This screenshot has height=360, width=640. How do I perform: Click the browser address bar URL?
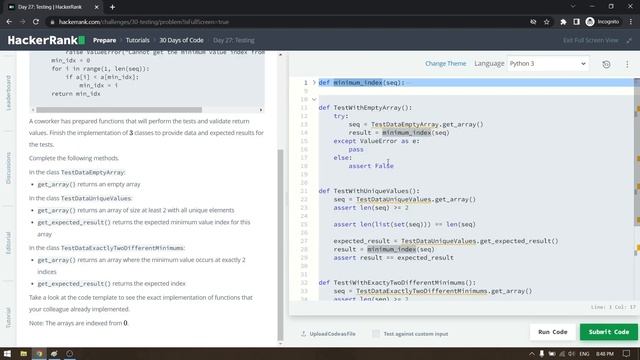point(144,22)
